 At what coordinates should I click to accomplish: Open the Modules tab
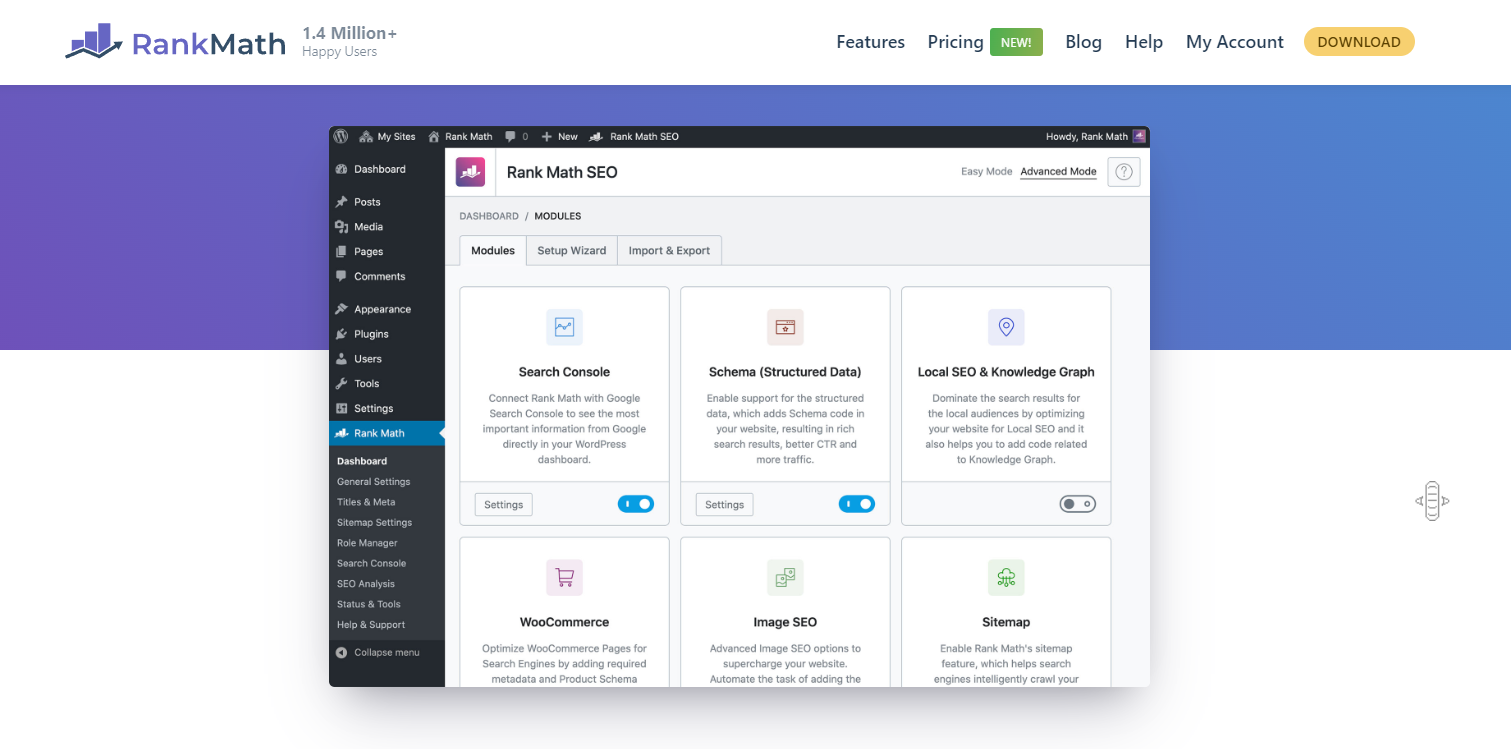(x=493, y=250)
